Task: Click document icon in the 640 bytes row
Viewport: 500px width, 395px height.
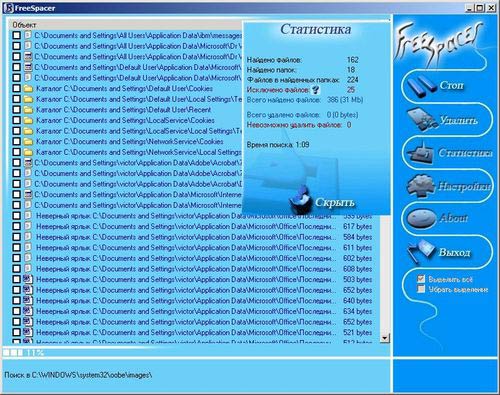Action: pyautogui.click(x=28, y=300)
